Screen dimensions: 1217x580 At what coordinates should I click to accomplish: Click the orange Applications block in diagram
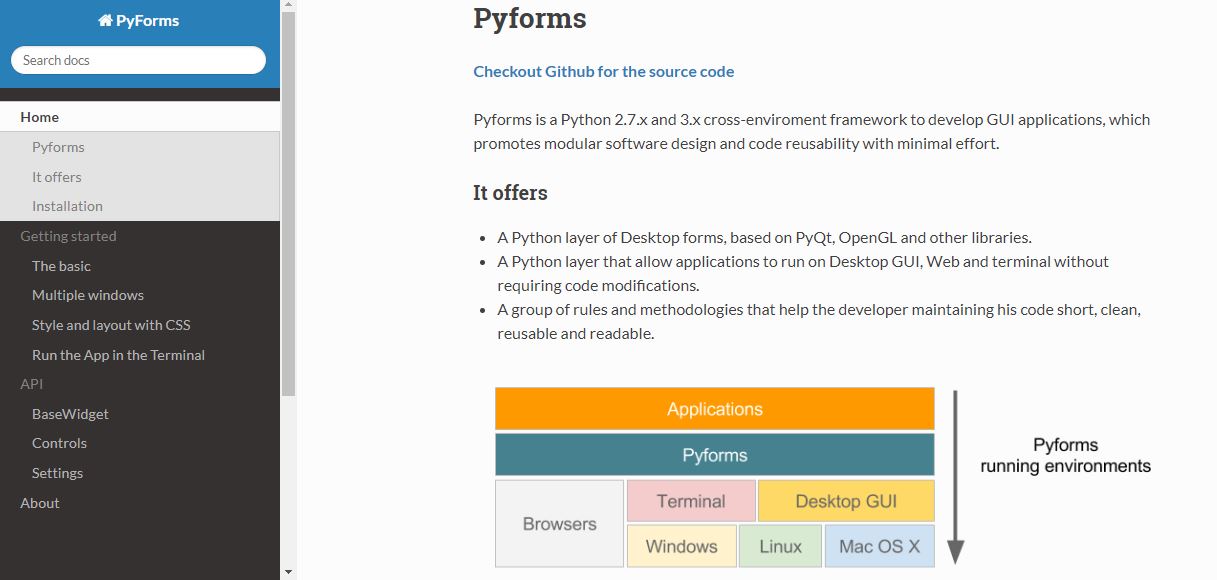[714, 409]
